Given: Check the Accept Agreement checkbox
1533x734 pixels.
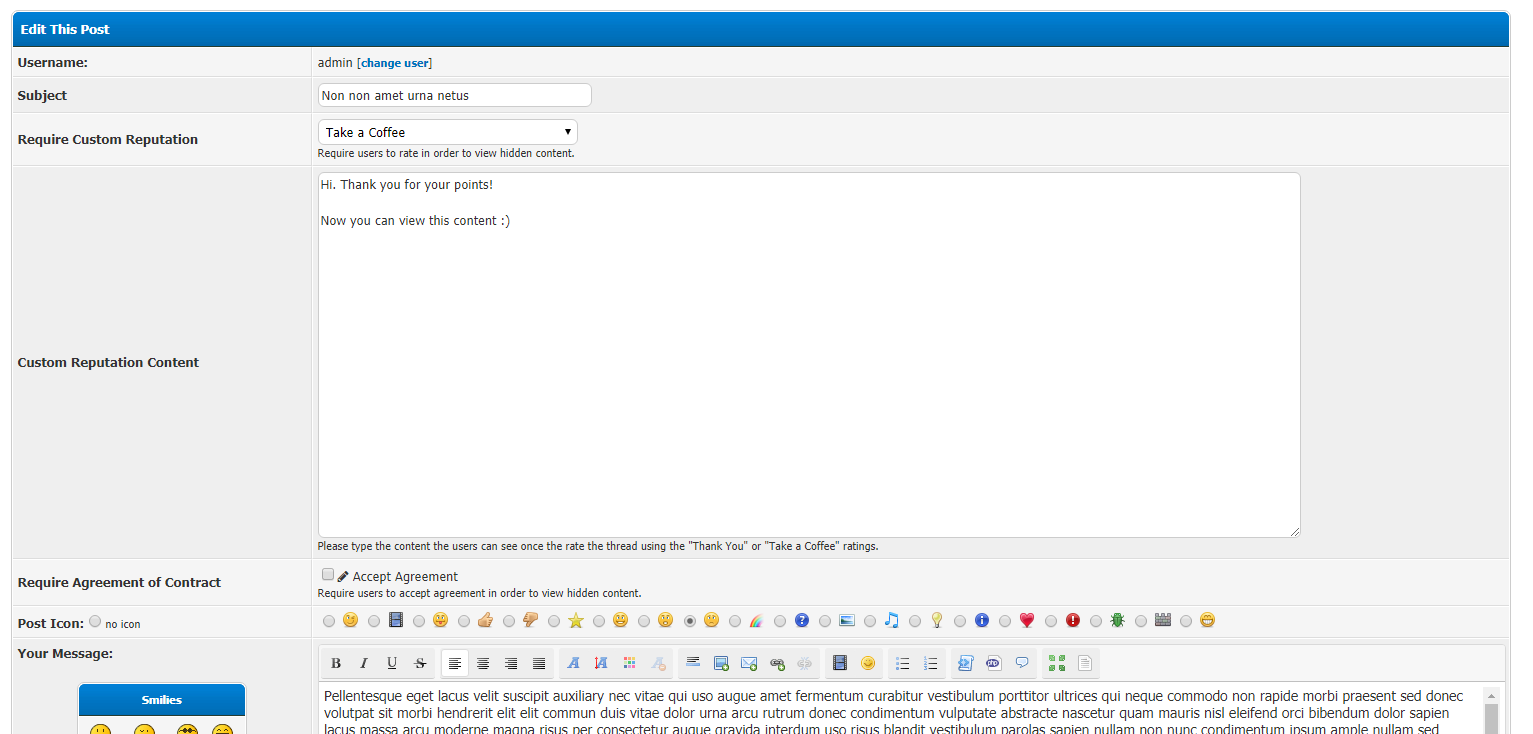Looking at the screenshot, I should pyautogui.click(x=328, y=575).
